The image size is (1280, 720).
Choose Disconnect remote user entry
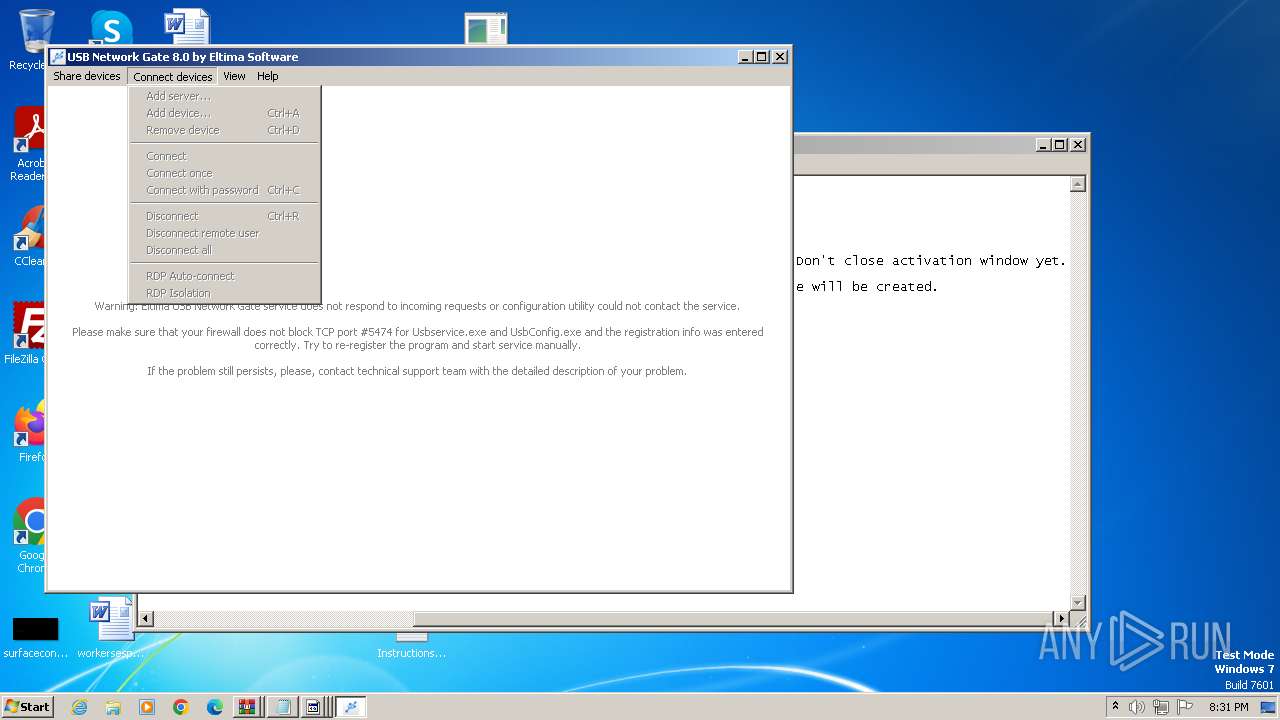click(224, 233)
